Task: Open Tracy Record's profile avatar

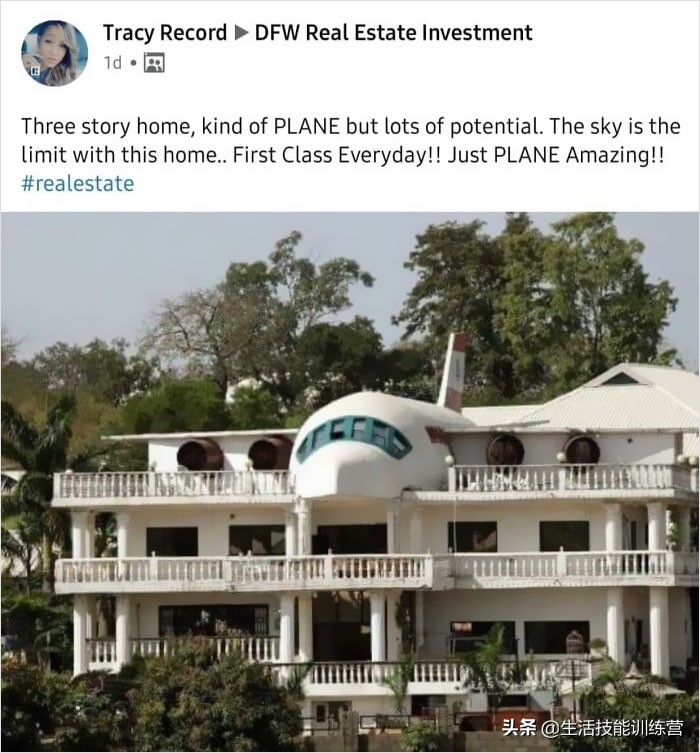Action: (x=54, y=53)
